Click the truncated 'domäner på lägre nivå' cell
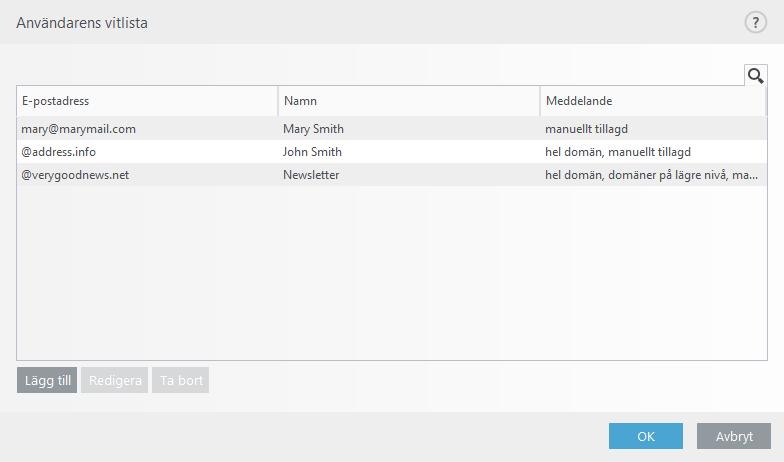Viewport: 784px width, 462px height. click(652, 175)
